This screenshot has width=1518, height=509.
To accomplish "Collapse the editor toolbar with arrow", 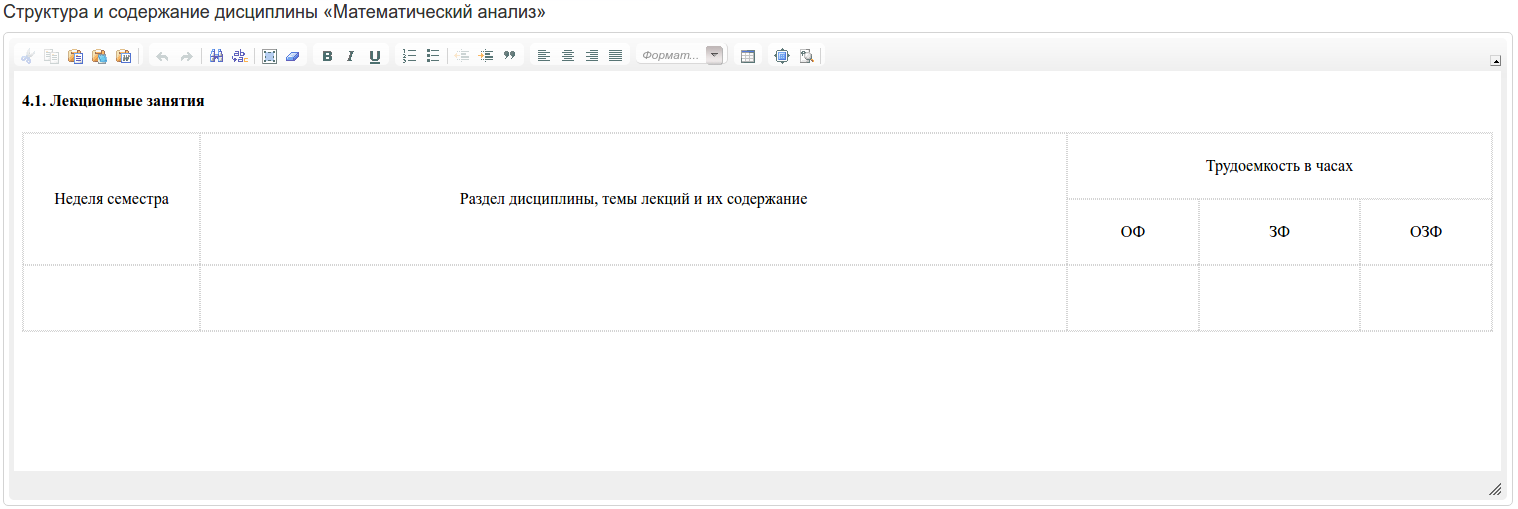I will click(x=1495, y=61).
